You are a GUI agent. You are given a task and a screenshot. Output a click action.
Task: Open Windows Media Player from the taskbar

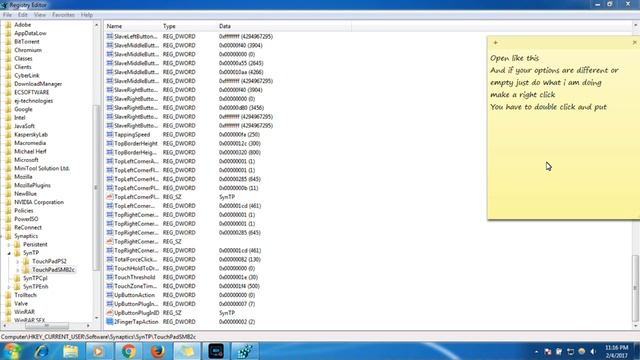pyautogui.click(x=99, y=351)
